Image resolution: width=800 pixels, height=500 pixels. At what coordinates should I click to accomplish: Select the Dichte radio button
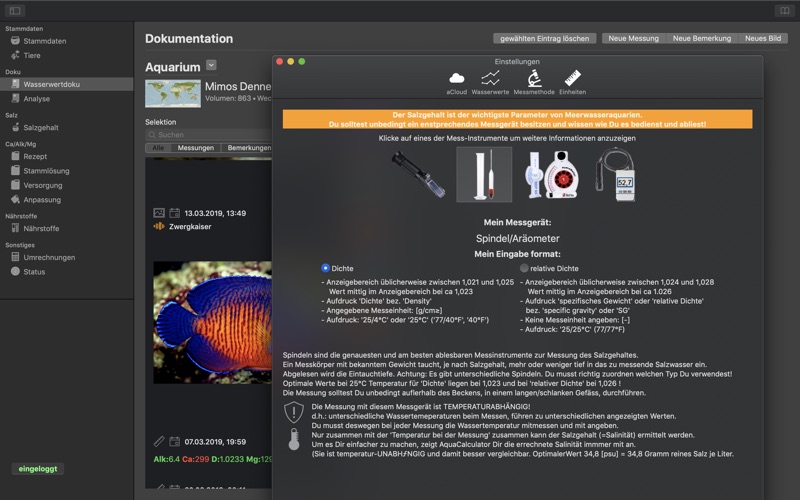tap(326, 268)
